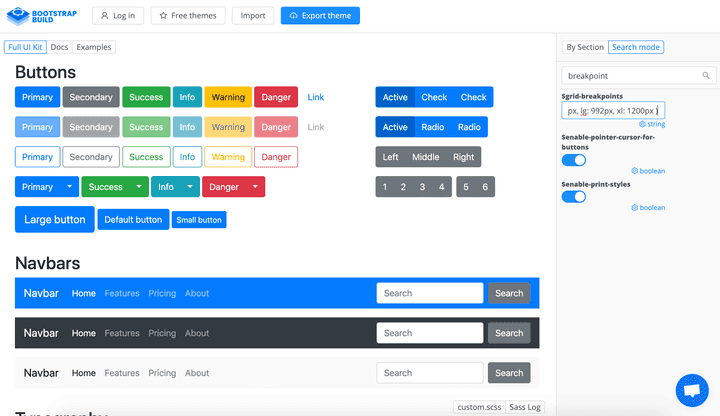
Task: Switch to the Examples tab
Action: (94, 47)
